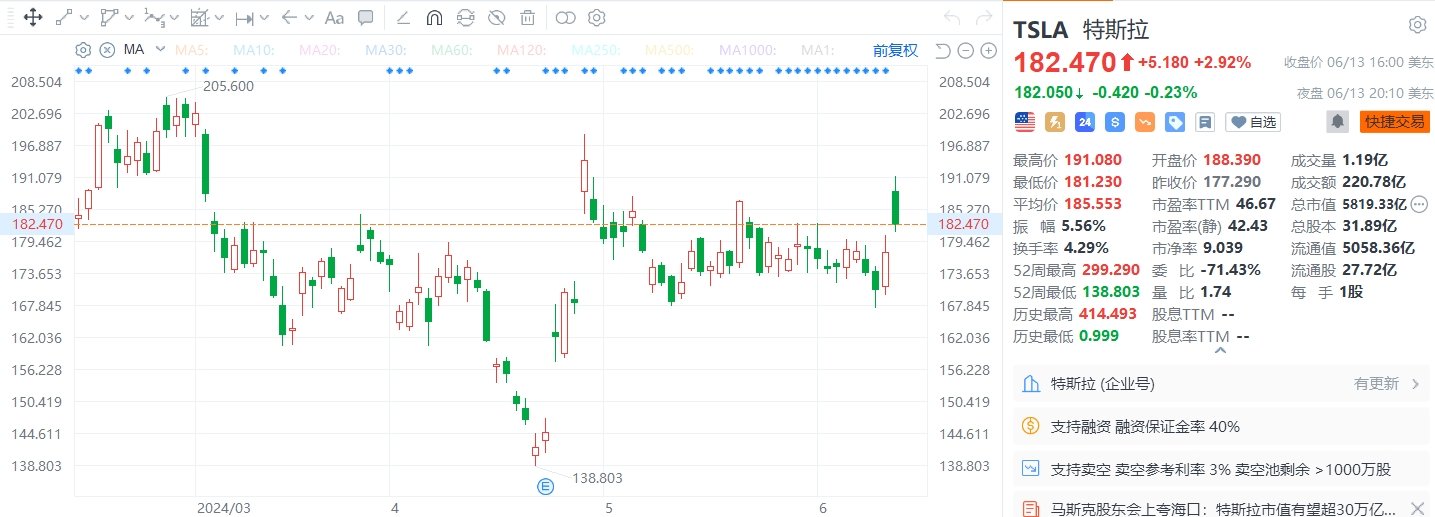Open the 24-hour trading badge icon
This screenshot has width=1435, height=517.
(1084, 122)
